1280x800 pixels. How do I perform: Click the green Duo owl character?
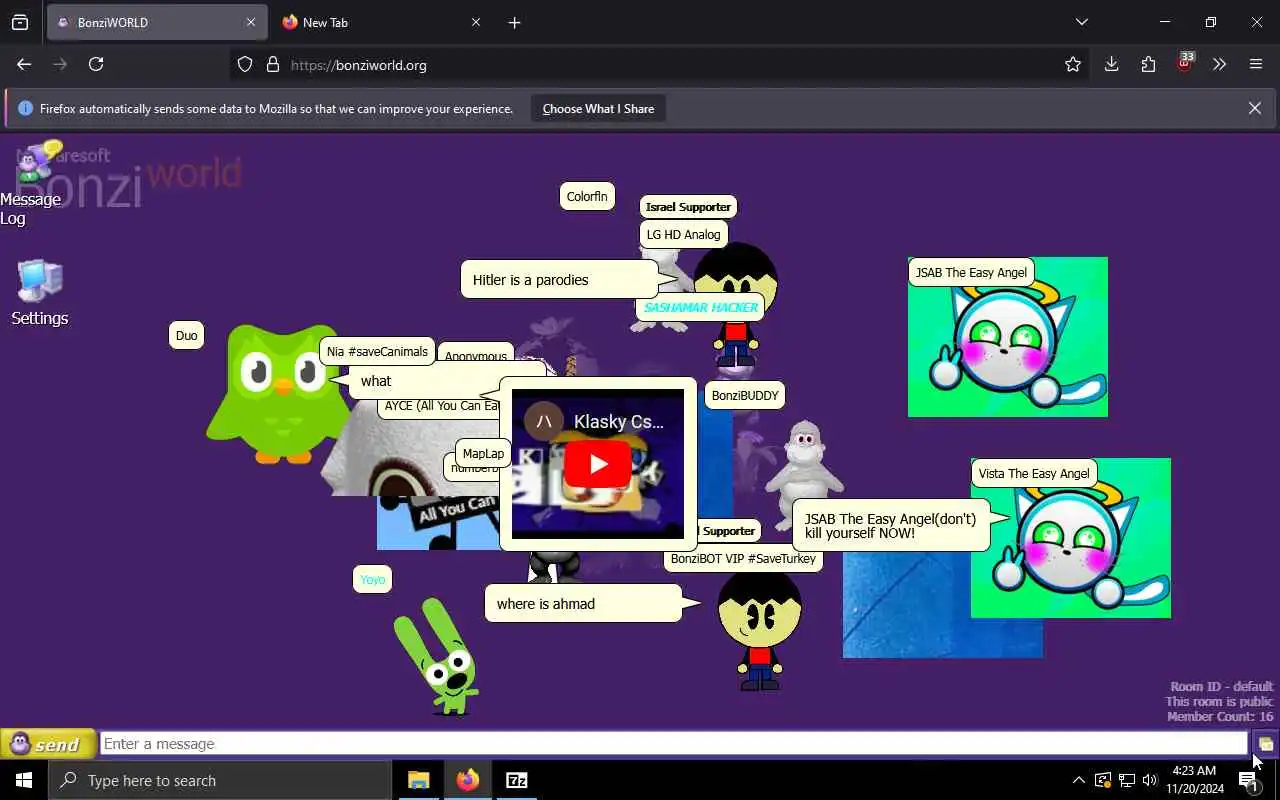[x=278, y=393]
